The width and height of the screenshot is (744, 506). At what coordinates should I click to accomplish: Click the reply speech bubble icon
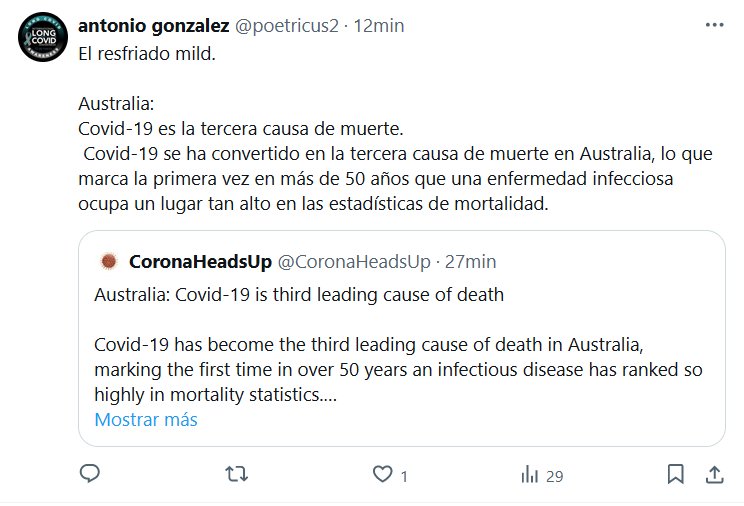pyautogui.click(x=90, y=474)
